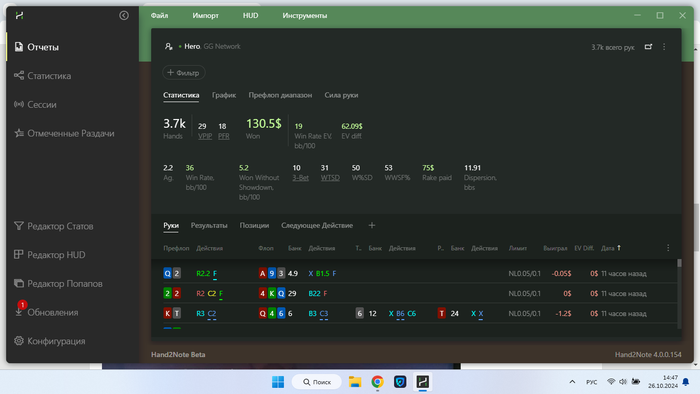
Task: Open the Инструменты menu
Action: pyautogui.click(x=304, y=16)
